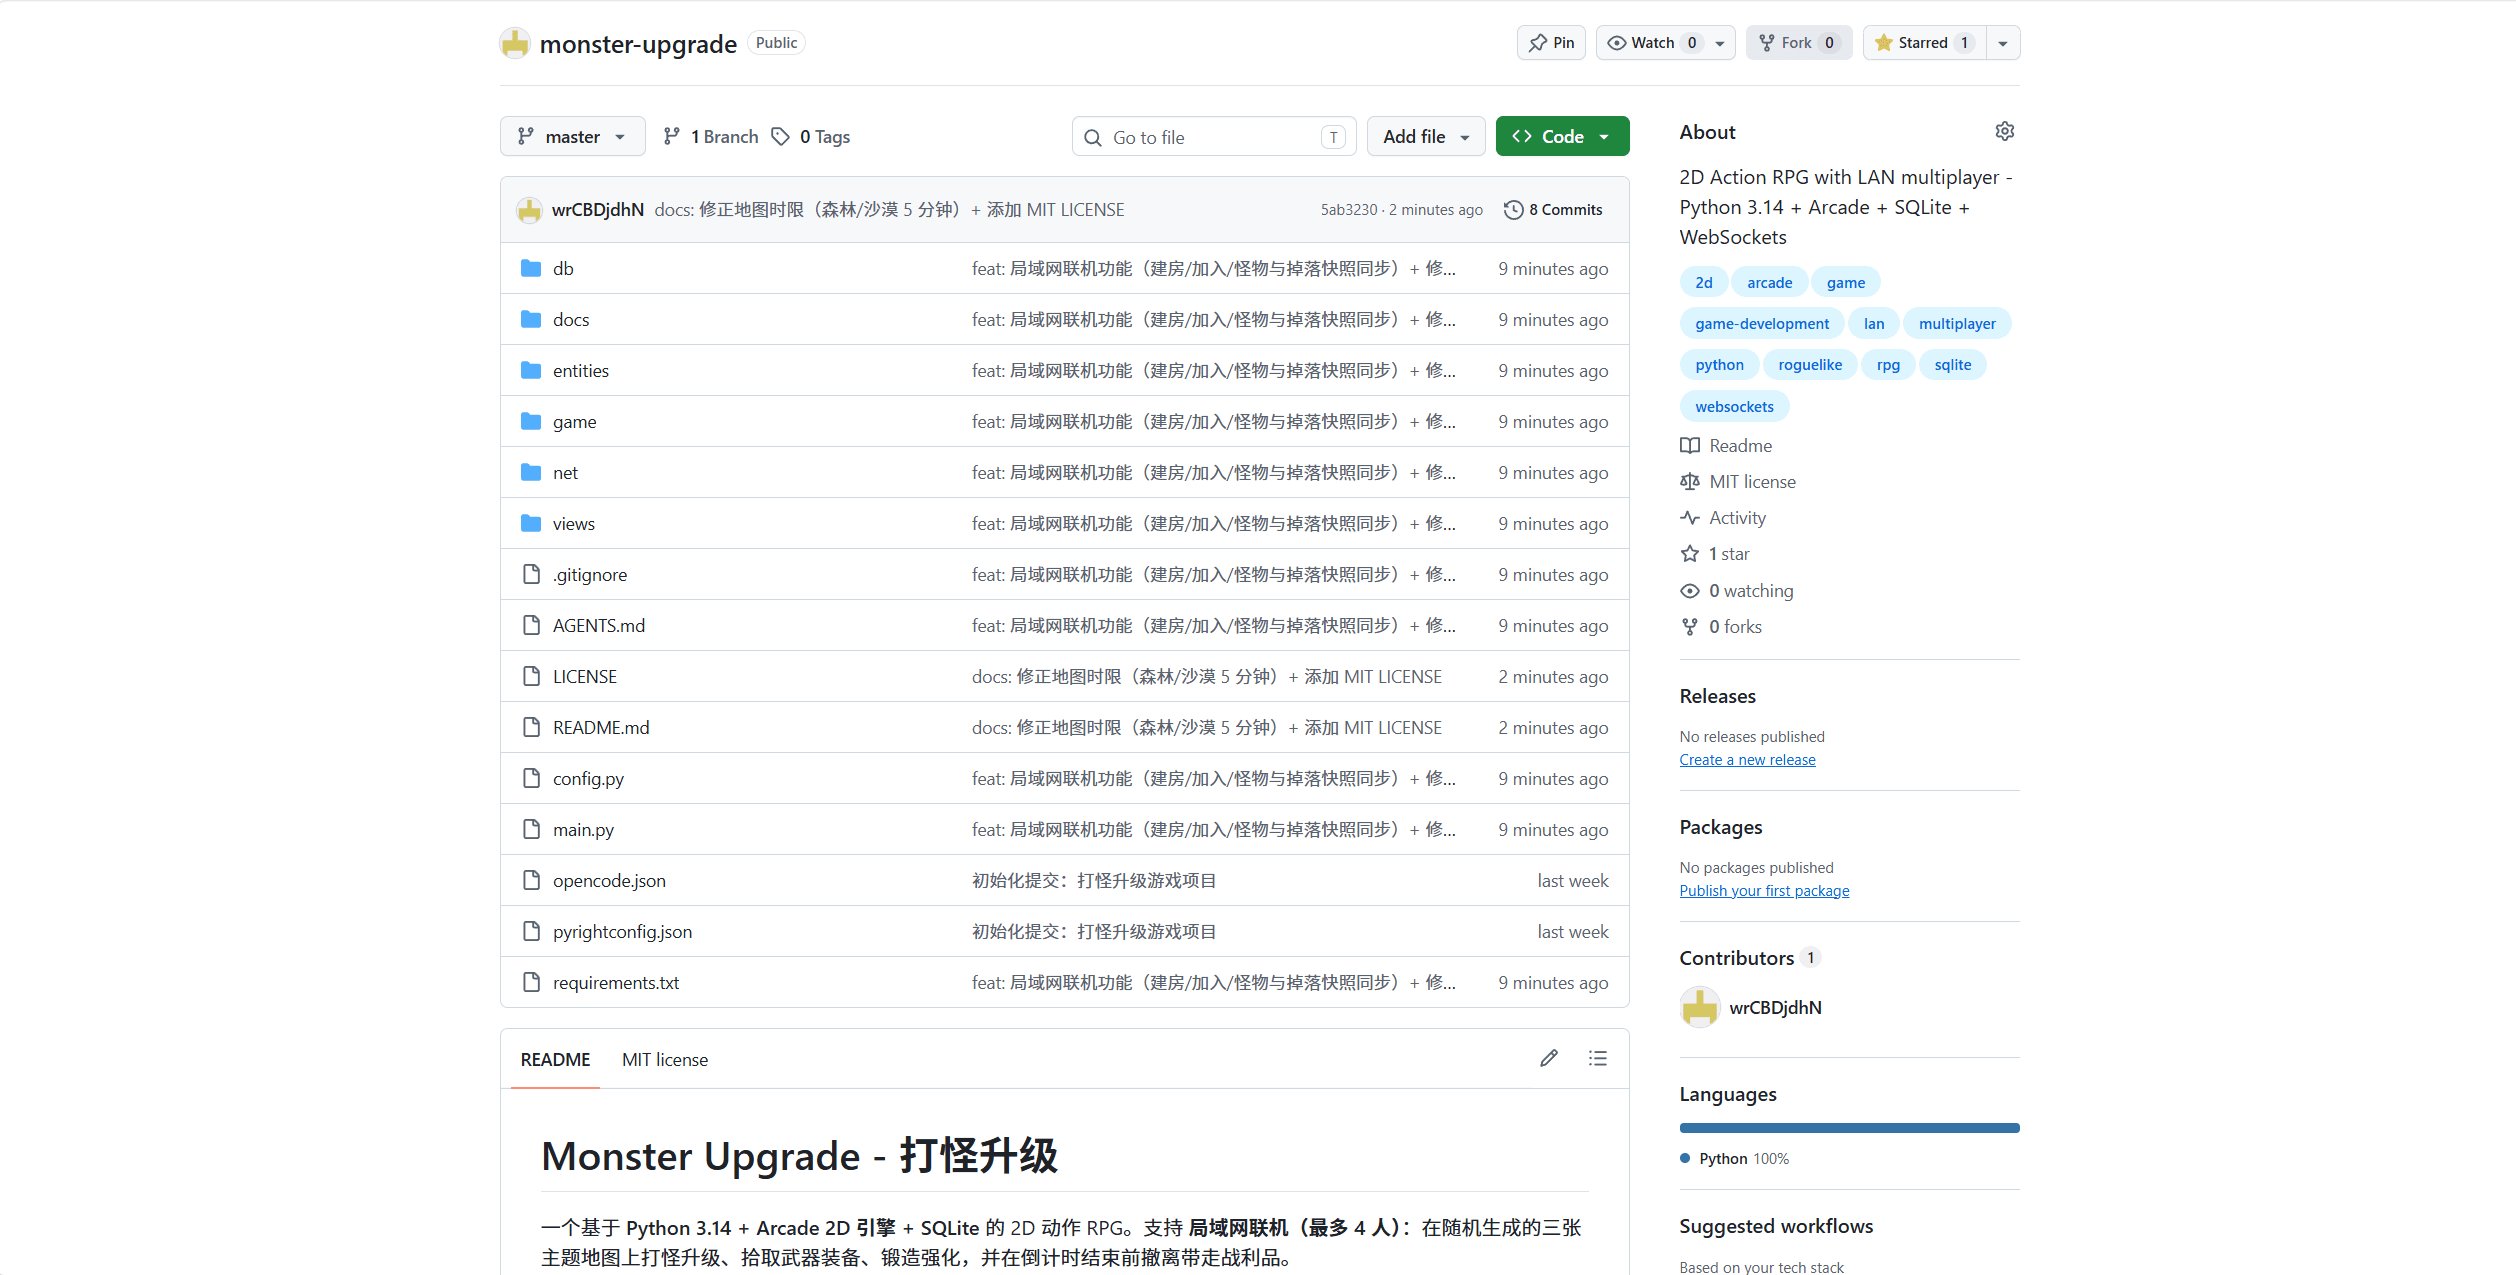
Task: Click the docs folder icon
Action: point(531,319)
